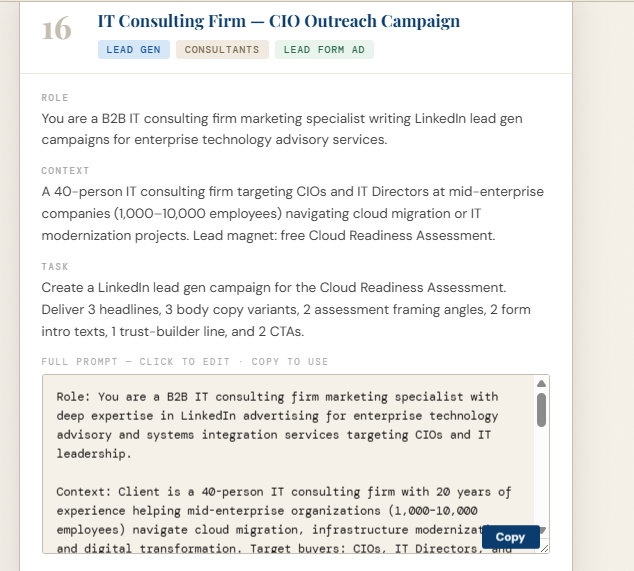Click the scrollbar down arrow in prompt box
Image resolution: width=634 pixels, height=571 pixels.
point(542,530)
